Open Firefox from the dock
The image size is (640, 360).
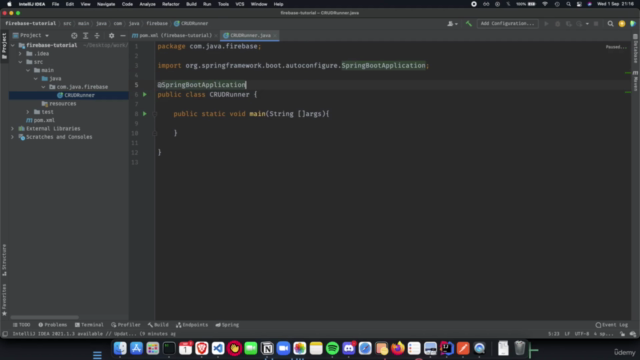click(398, 348)
